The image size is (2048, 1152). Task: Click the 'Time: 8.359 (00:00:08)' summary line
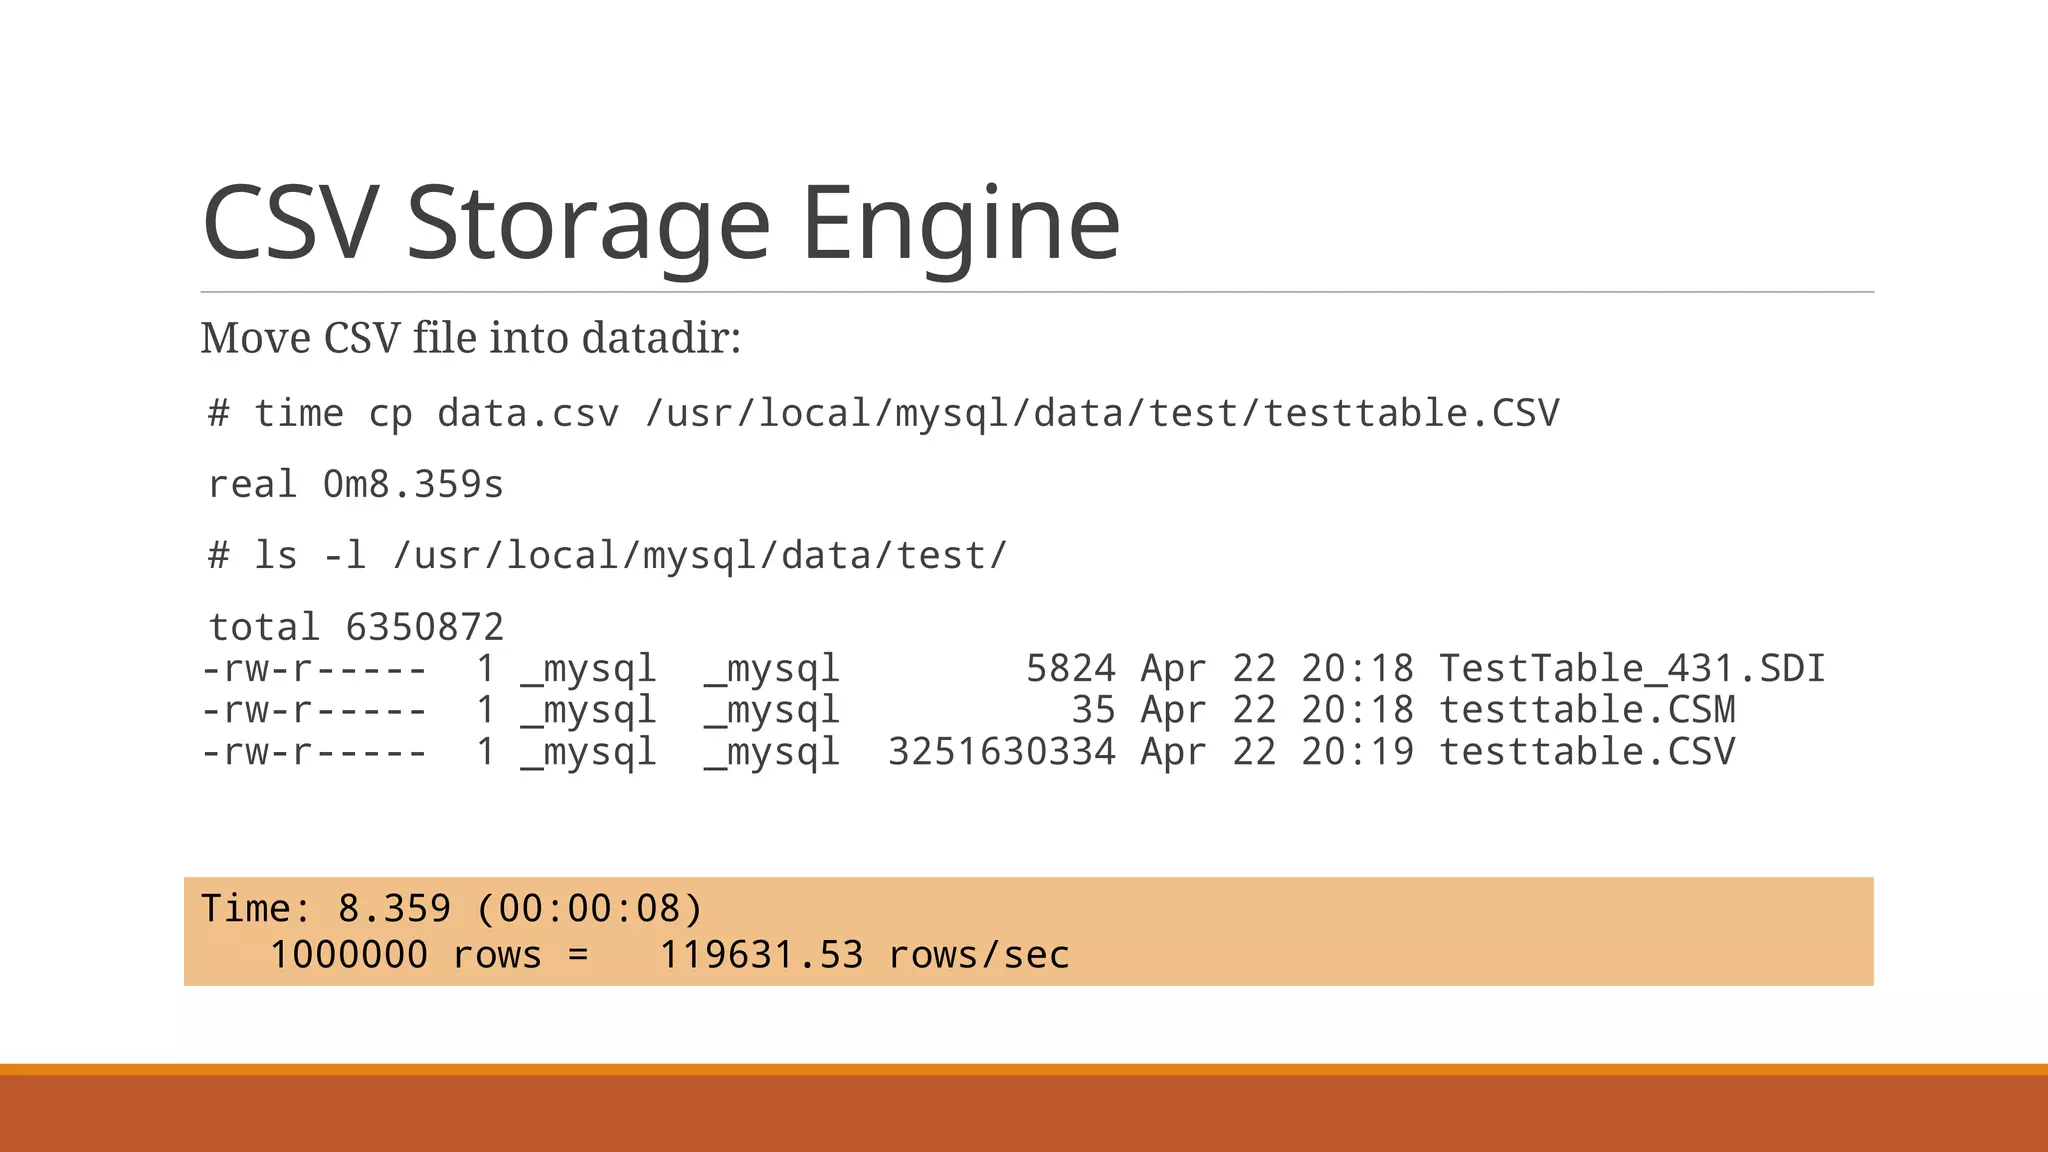pos(452,909)
